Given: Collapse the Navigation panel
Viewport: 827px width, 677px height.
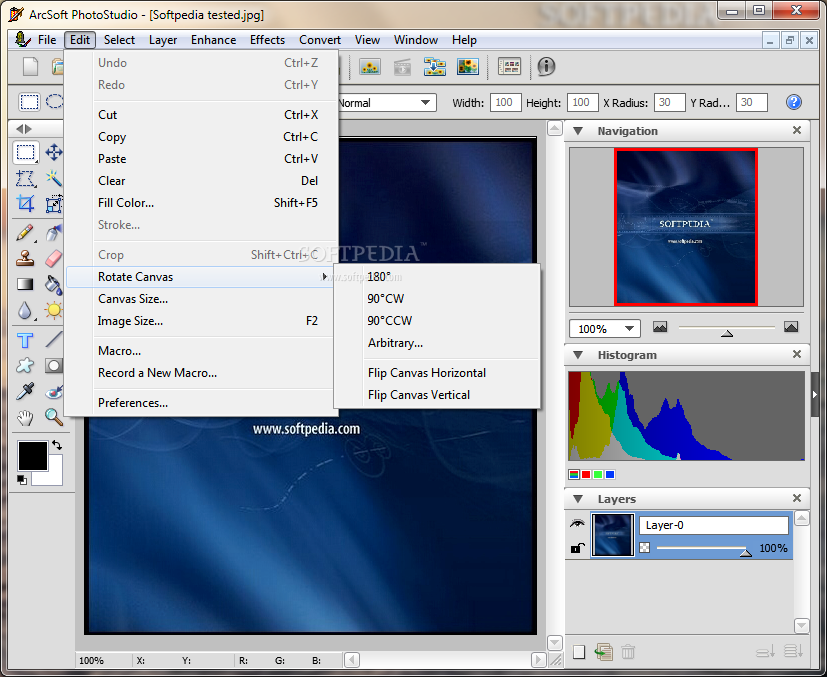Looking at the screenshot, I should 578,131.
